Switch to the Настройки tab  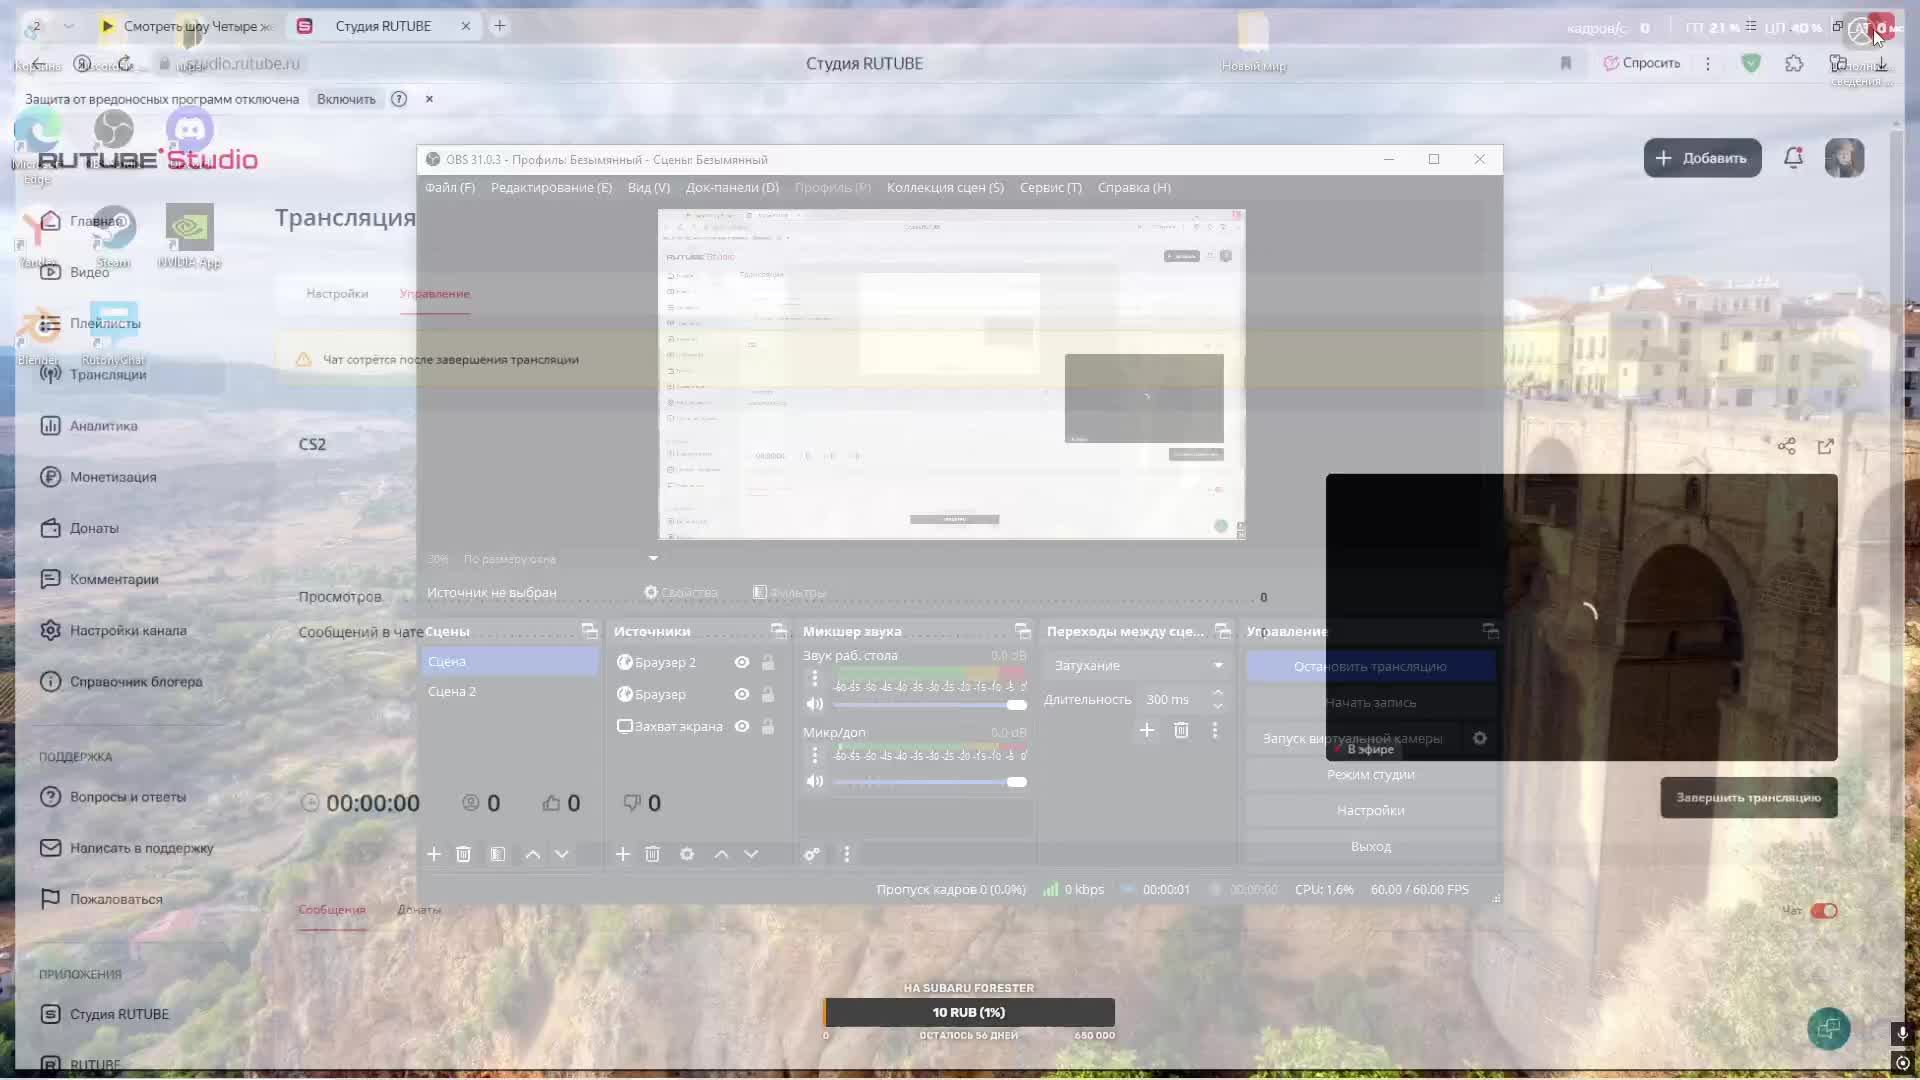click(337, 293)
